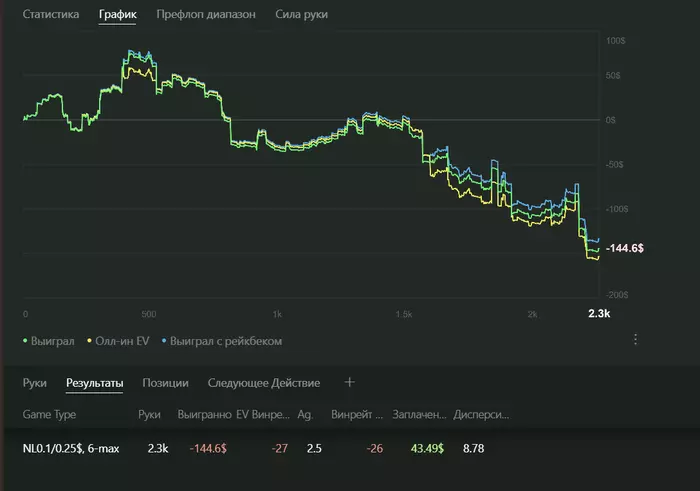Switch to the Позиции tab
The width and height of the screenshot is (700, 491).
pos(165,383)
